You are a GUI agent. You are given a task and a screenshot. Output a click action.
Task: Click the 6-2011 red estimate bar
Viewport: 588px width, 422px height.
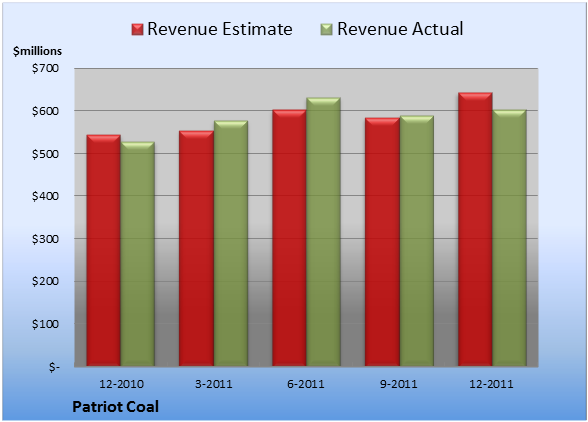pyautogui.click(x=289, y=238)
